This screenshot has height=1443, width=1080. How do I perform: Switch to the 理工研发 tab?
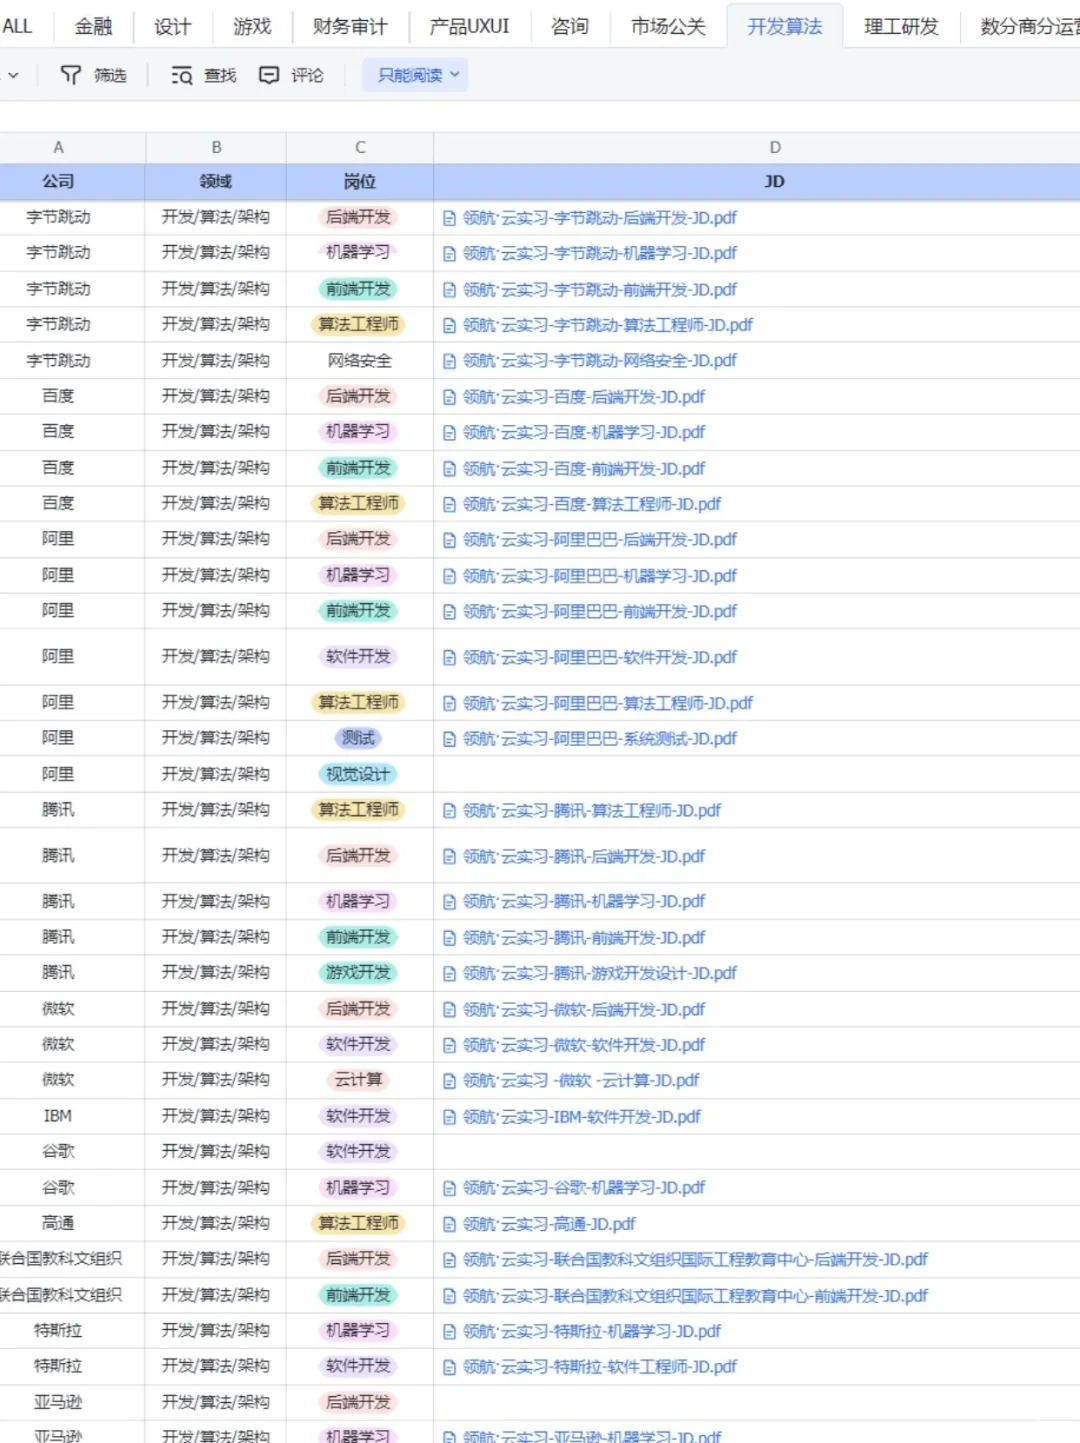pos(902,26)
